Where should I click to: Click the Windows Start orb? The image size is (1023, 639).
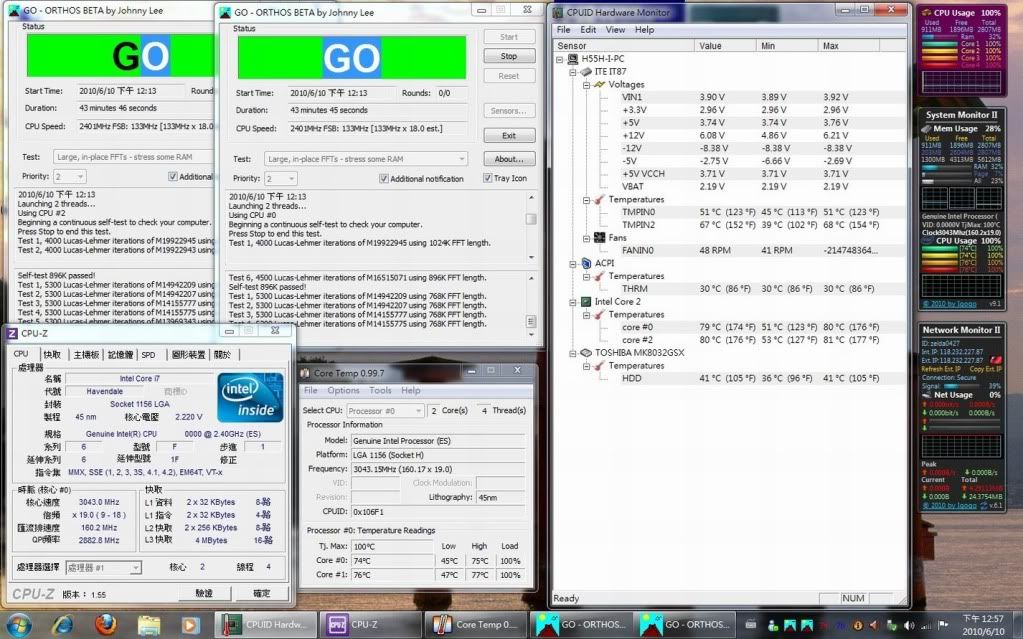[19, 624]
